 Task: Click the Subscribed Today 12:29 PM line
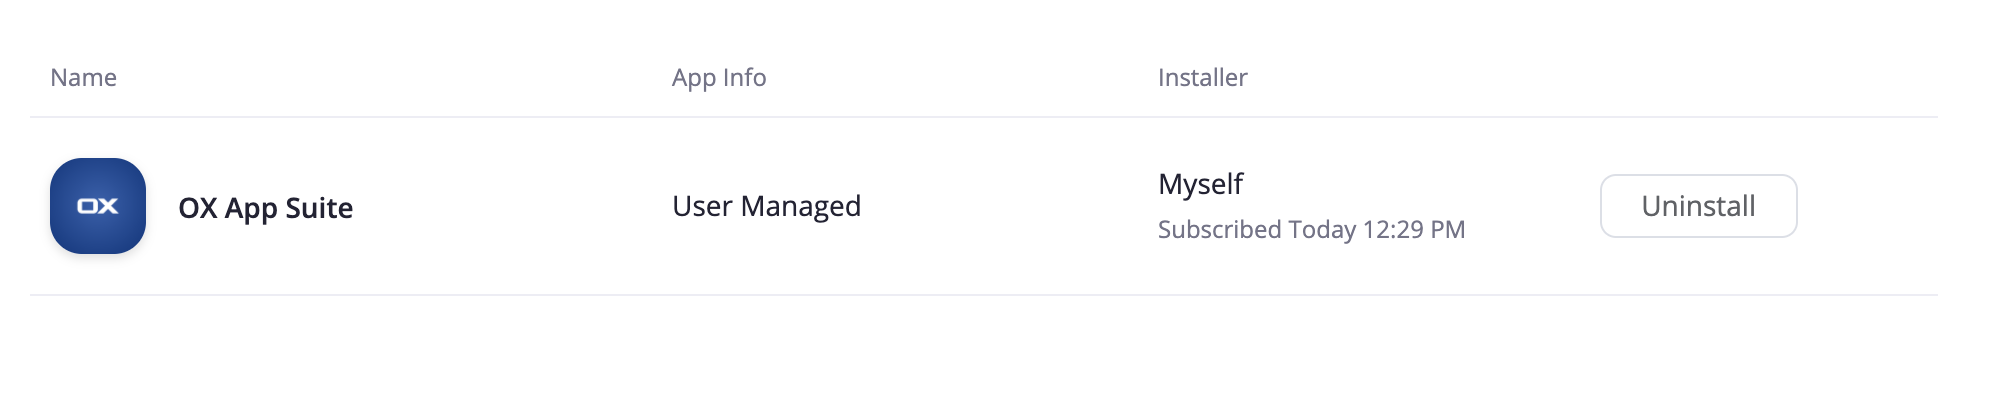tap(1311, 230)
